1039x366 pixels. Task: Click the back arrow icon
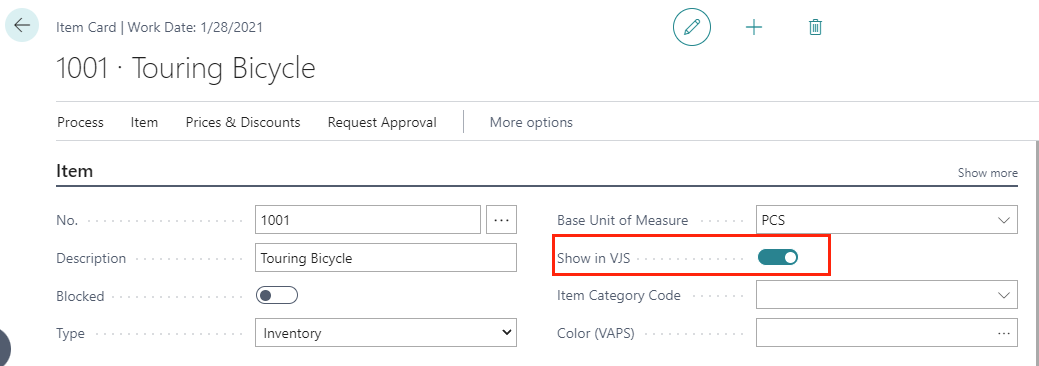pyautogui.click(x=22, y=25)
